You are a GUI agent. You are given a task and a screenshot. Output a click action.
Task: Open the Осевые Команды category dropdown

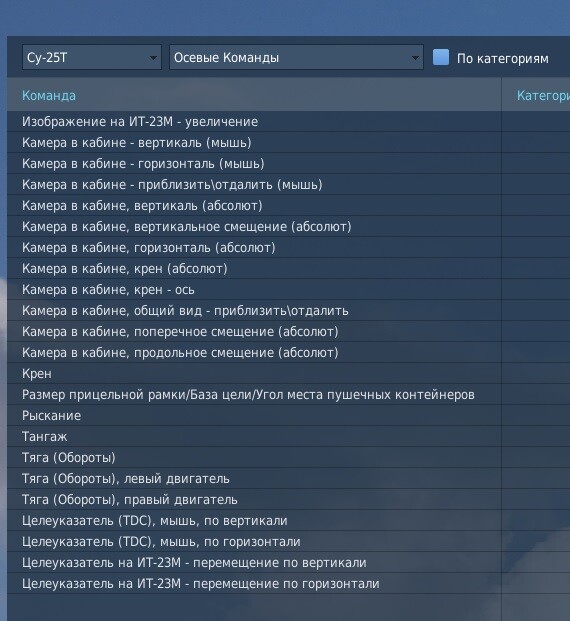296,57
